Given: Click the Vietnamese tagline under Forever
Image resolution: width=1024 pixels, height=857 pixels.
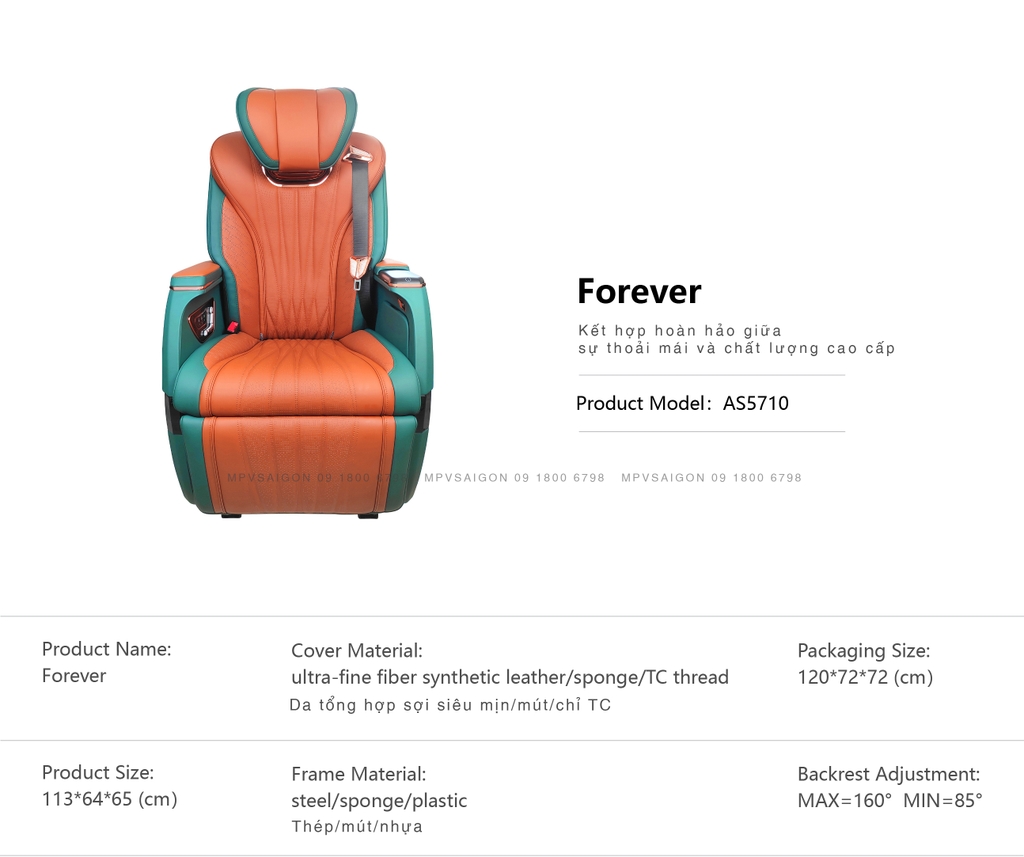Looking at the screenshot, I should [736, 339].
